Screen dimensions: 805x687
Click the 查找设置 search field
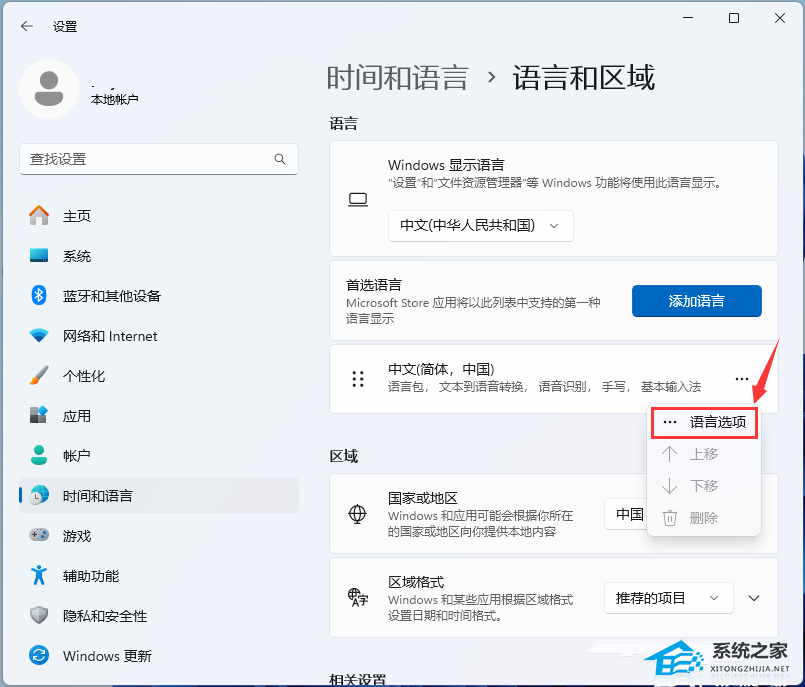click(x=159, y=159)
